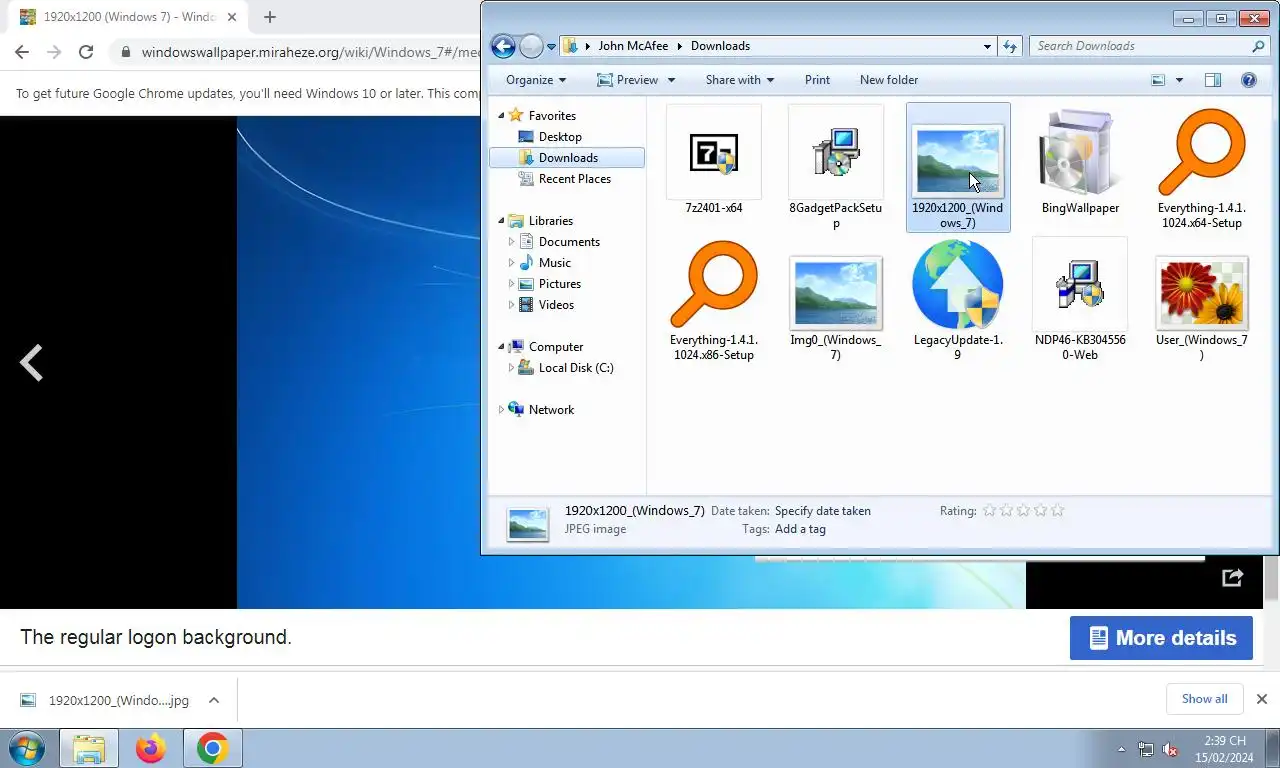
Task: Select Downloads in the navigation pane
Action: point(567,158)
